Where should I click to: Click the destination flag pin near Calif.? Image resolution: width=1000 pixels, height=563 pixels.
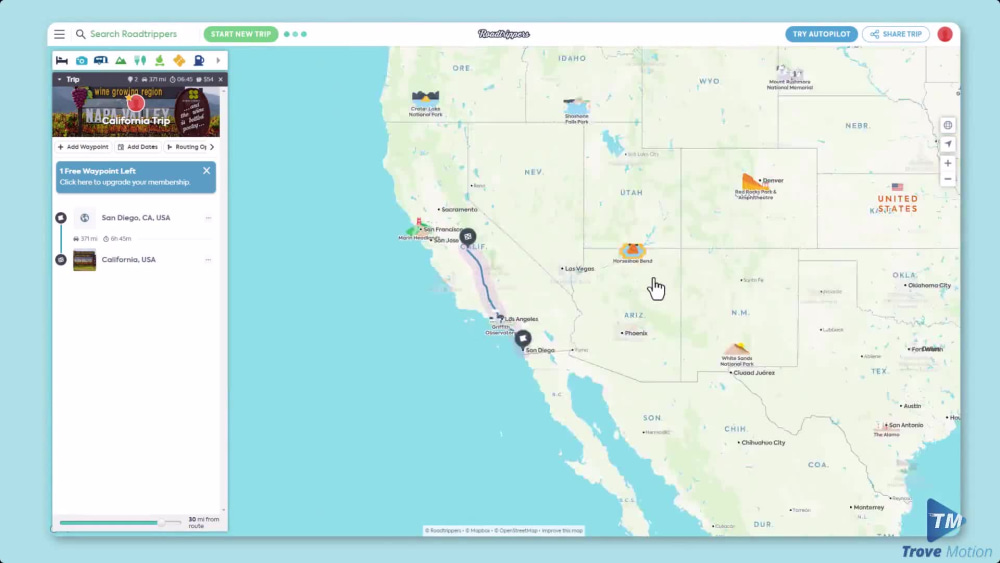pyautogui.click(x=467, y=237)
